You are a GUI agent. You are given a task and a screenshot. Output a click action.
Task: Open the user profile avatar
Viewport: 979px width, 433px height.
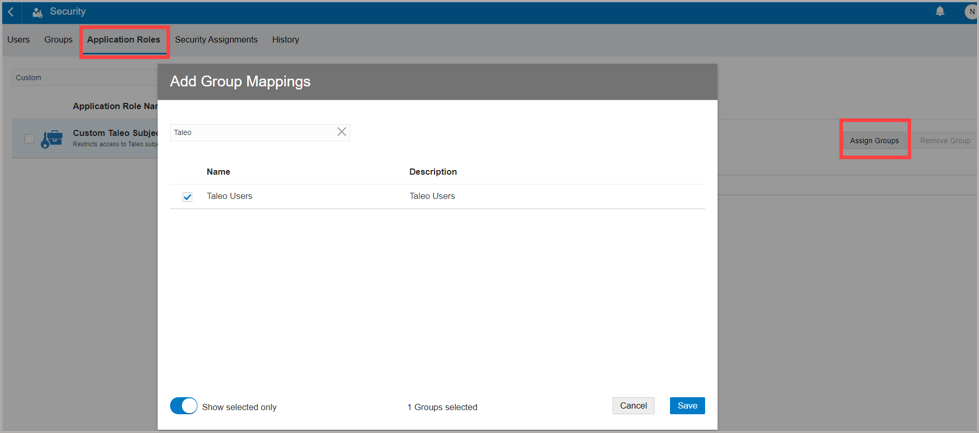pos(970,12)
